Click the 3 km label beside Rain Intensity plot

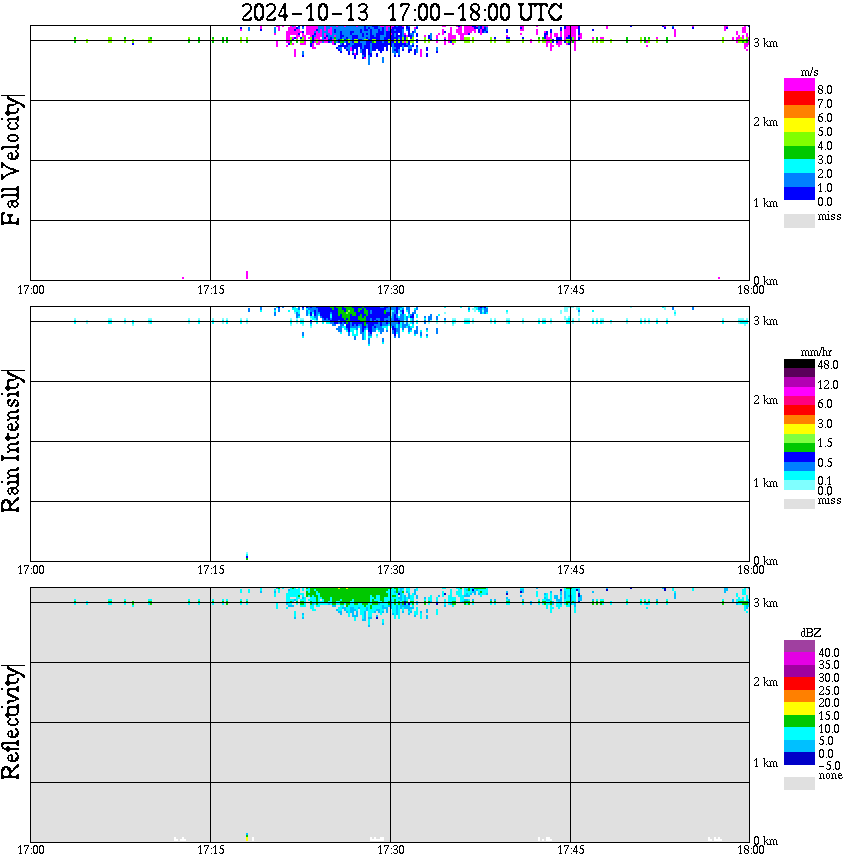pyautogui.click(x=765, y=321)
